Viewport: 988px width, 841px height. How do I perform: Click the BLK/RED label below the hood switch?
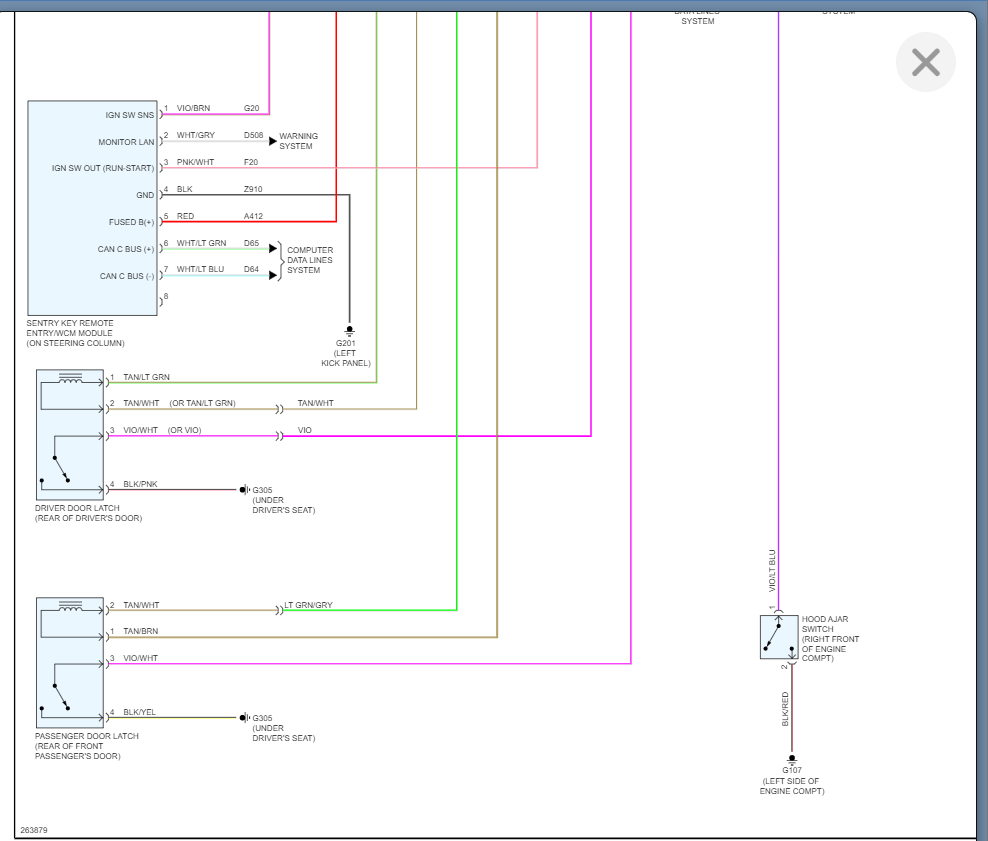coord(785,708)
